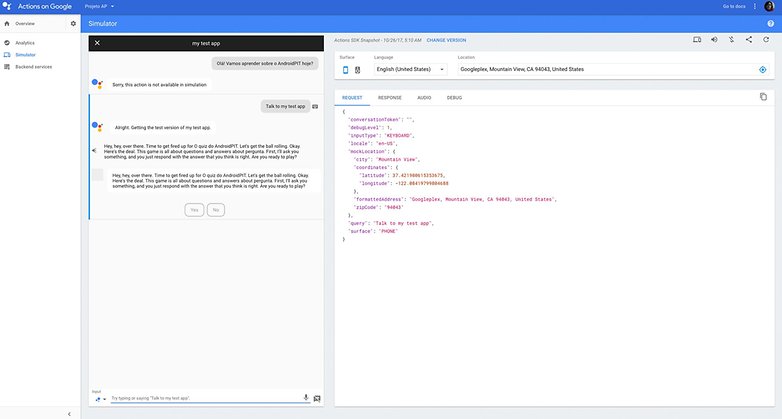Click the help question mark icon
This screenshot has width=782, height=419.
click(x=771, y=23)
